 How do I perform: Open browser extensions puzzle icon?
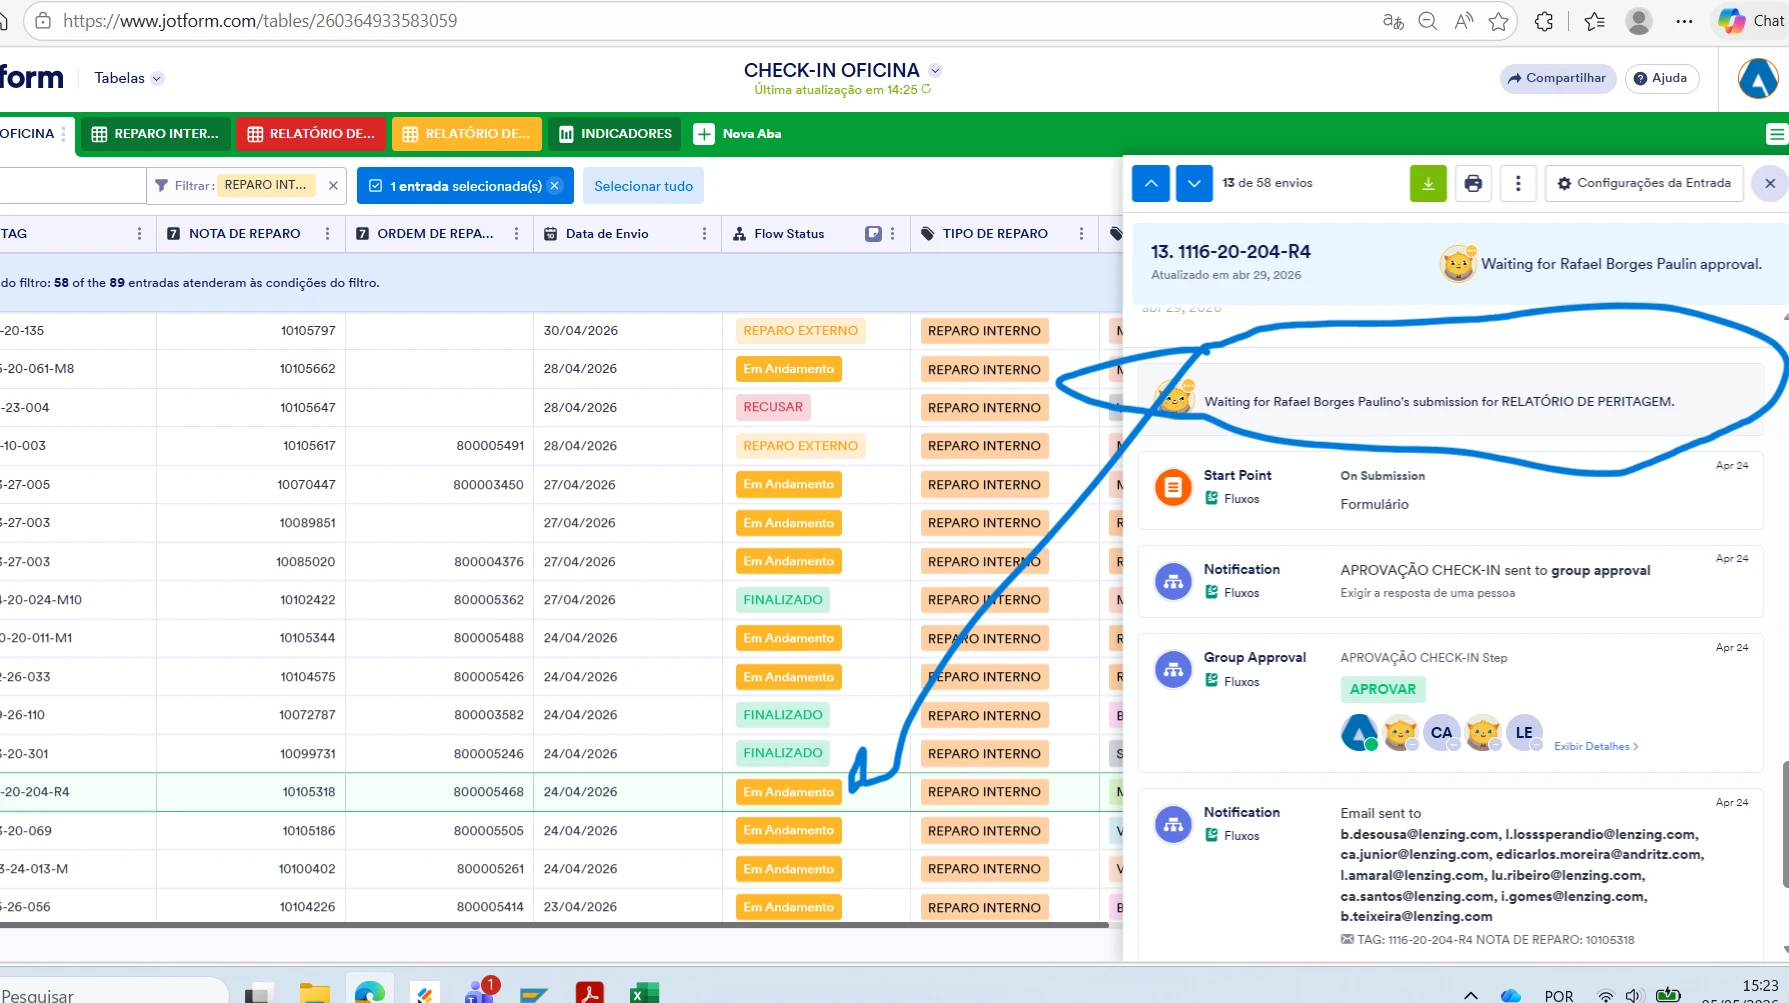click(x=1544, y=21)
